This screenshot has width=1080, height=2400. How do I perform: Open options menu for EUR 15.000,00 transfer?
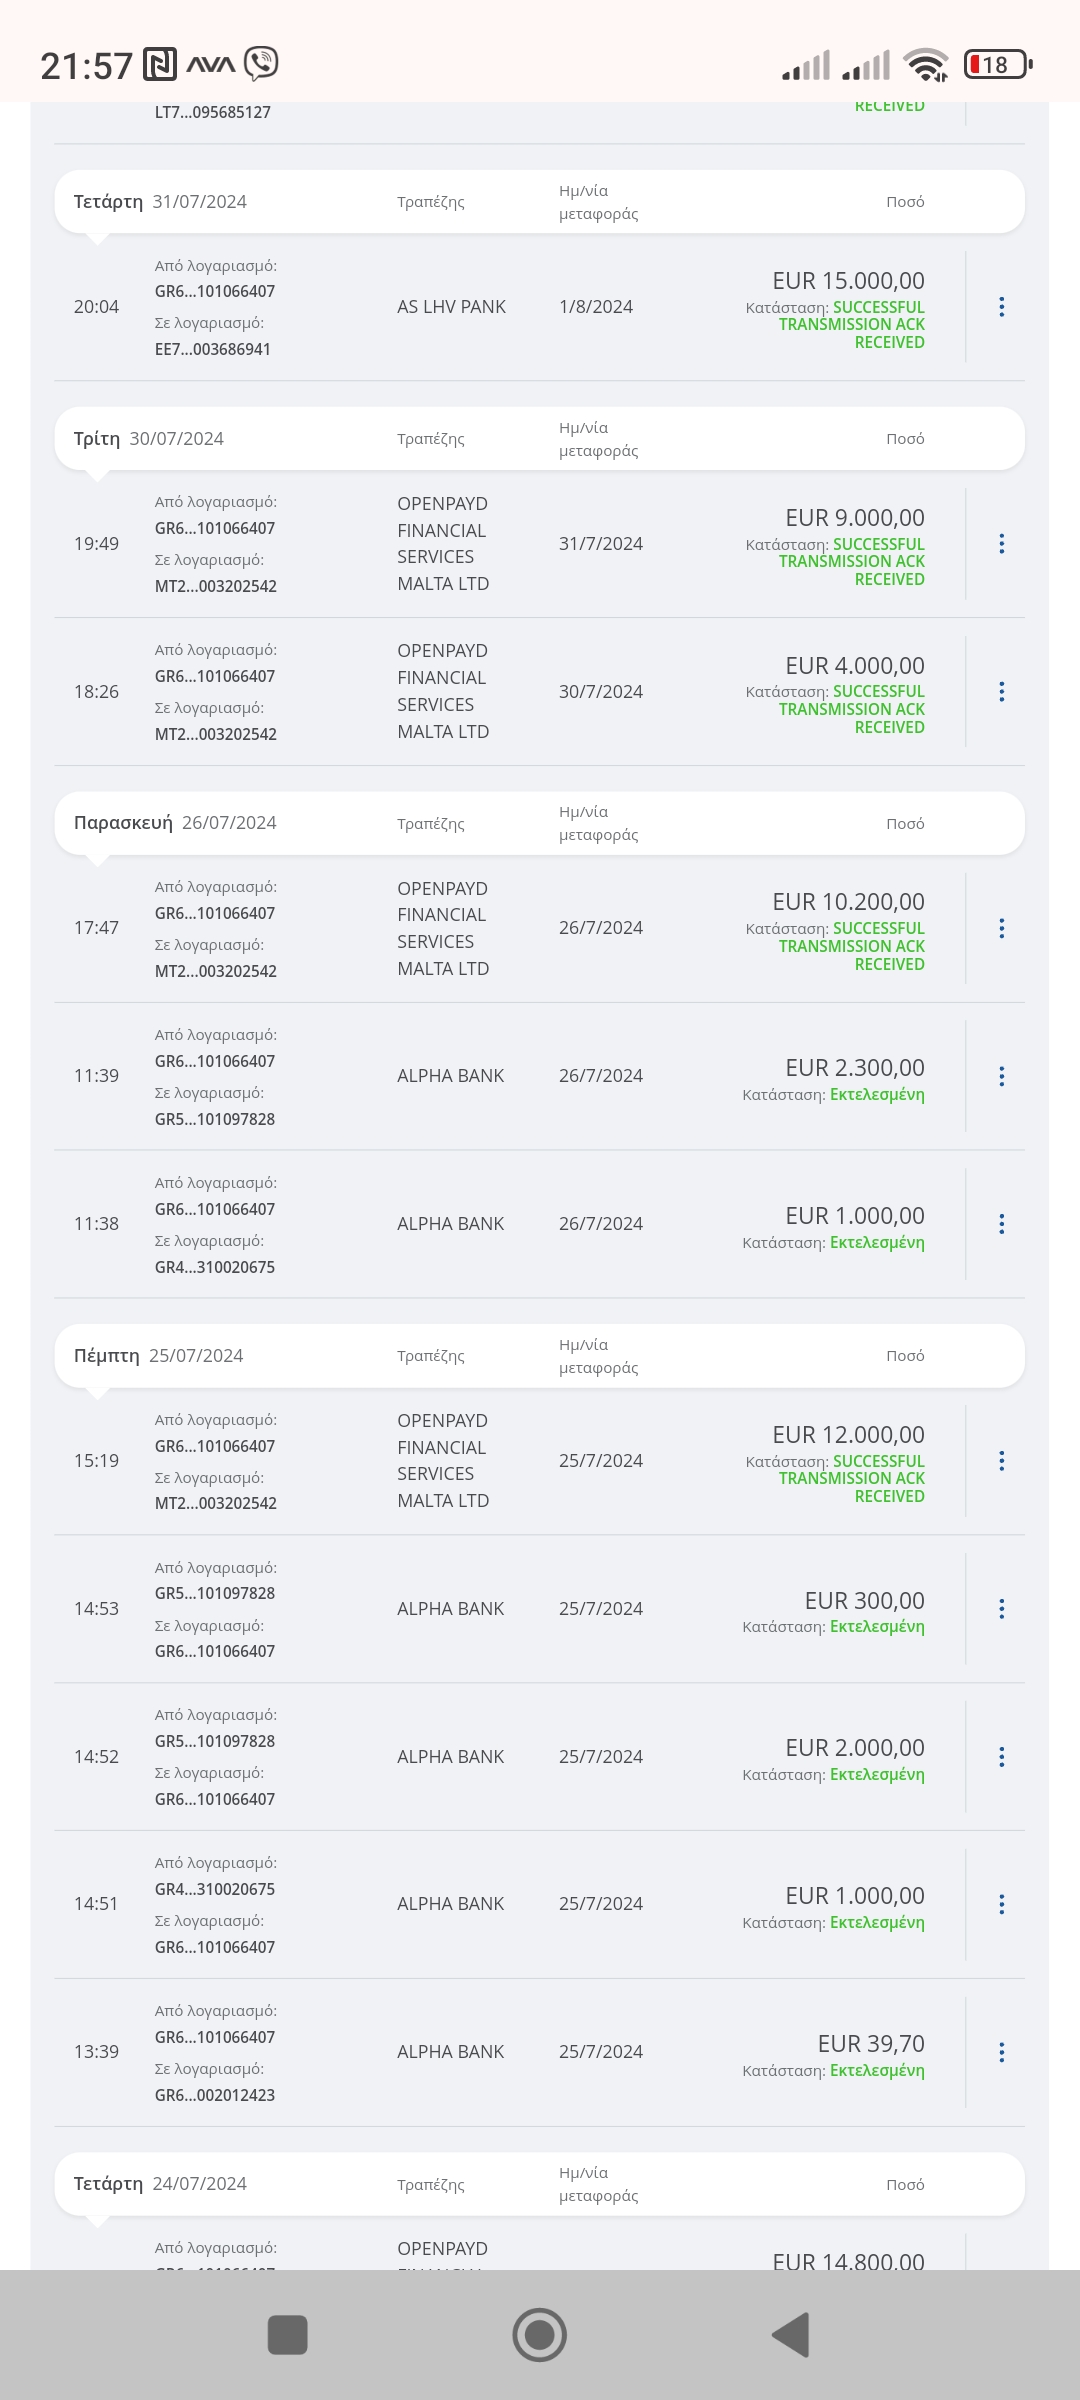(1001, 307)
